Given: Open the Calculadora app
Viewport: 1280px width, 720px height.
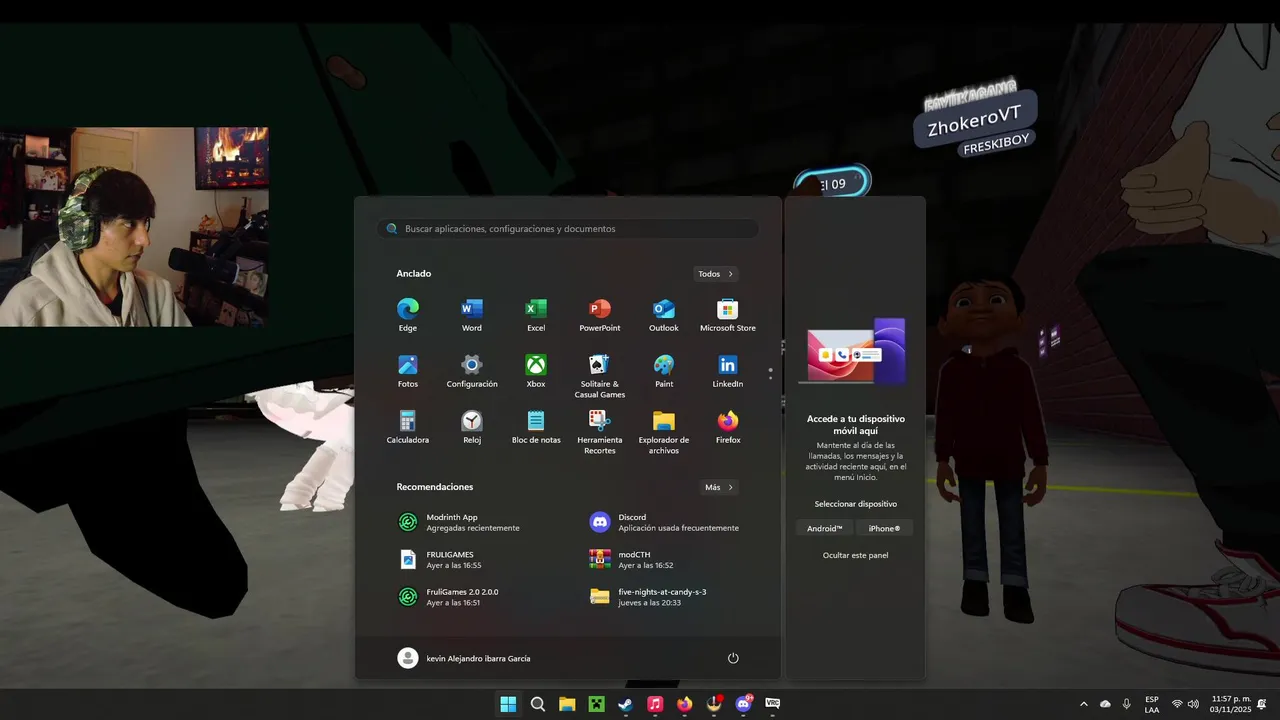Looking at the screenshot, I should click(x=407, y=427).
